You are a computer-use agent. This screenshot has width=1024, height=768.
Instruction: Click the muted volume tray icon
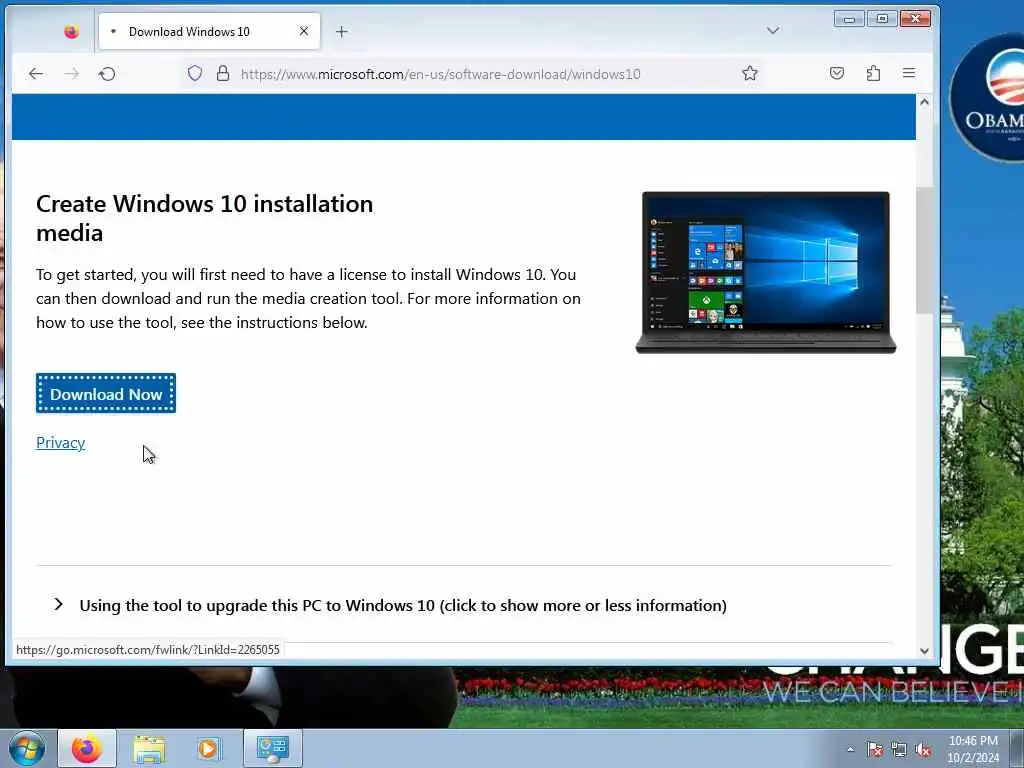(x=923, y=750)
